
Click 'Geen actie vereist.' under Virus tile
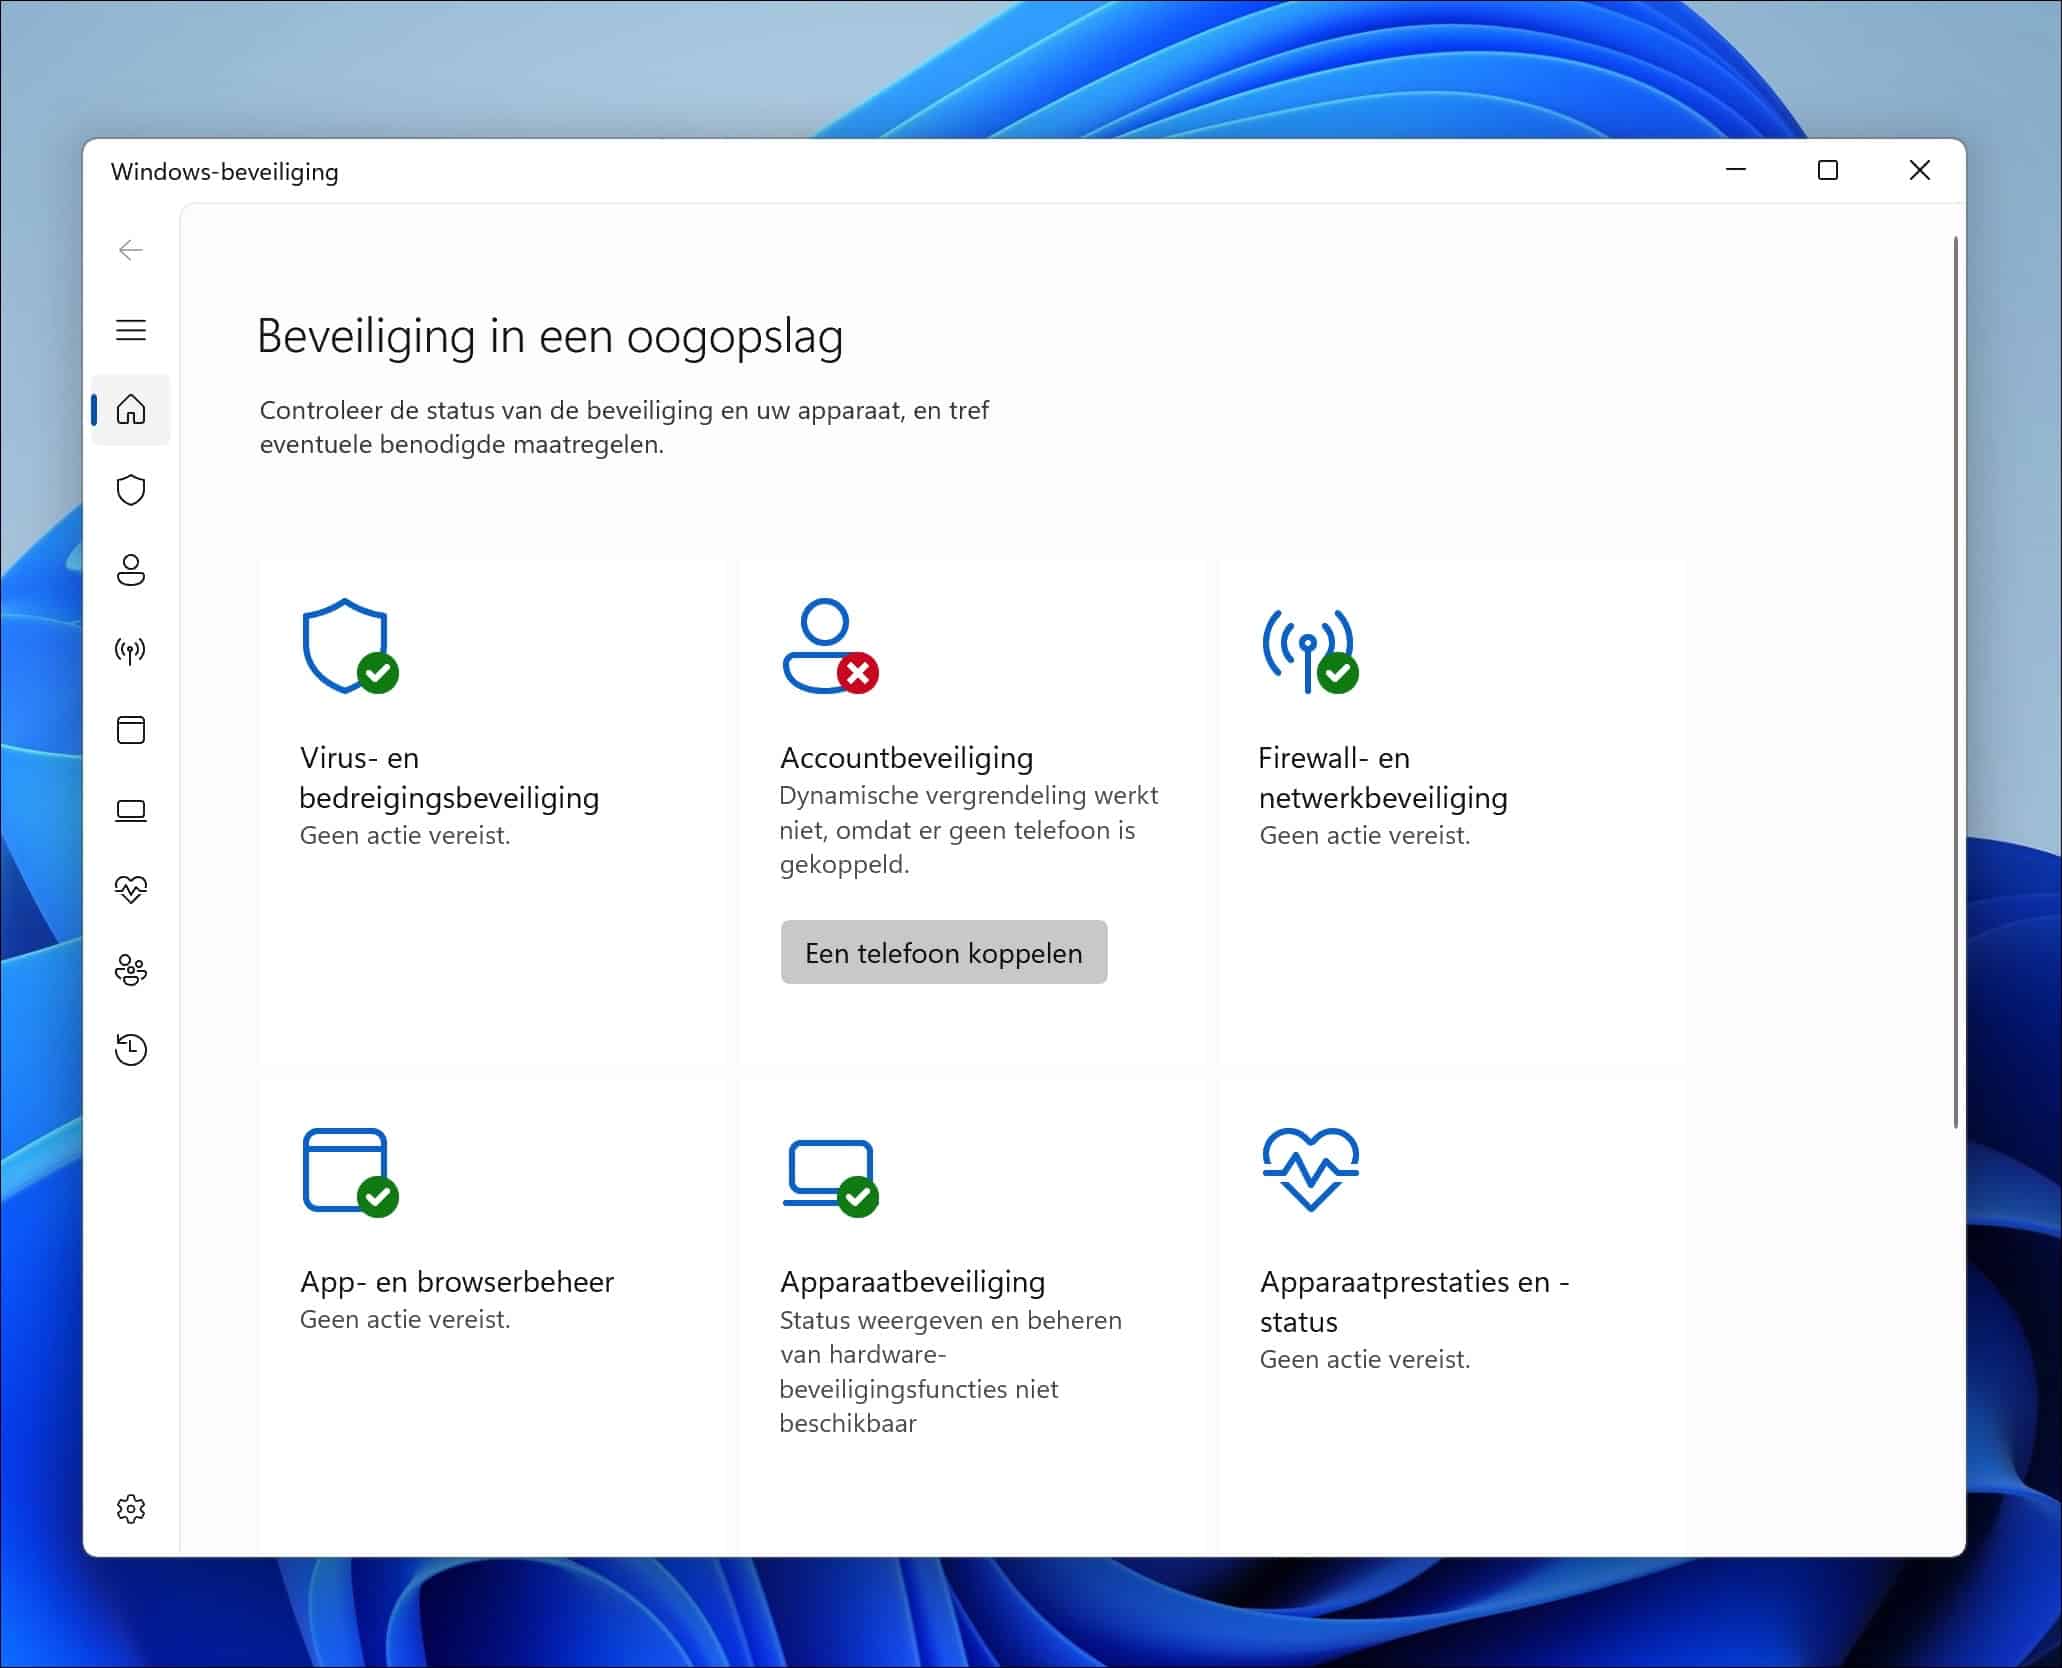(x=405, y=836)
